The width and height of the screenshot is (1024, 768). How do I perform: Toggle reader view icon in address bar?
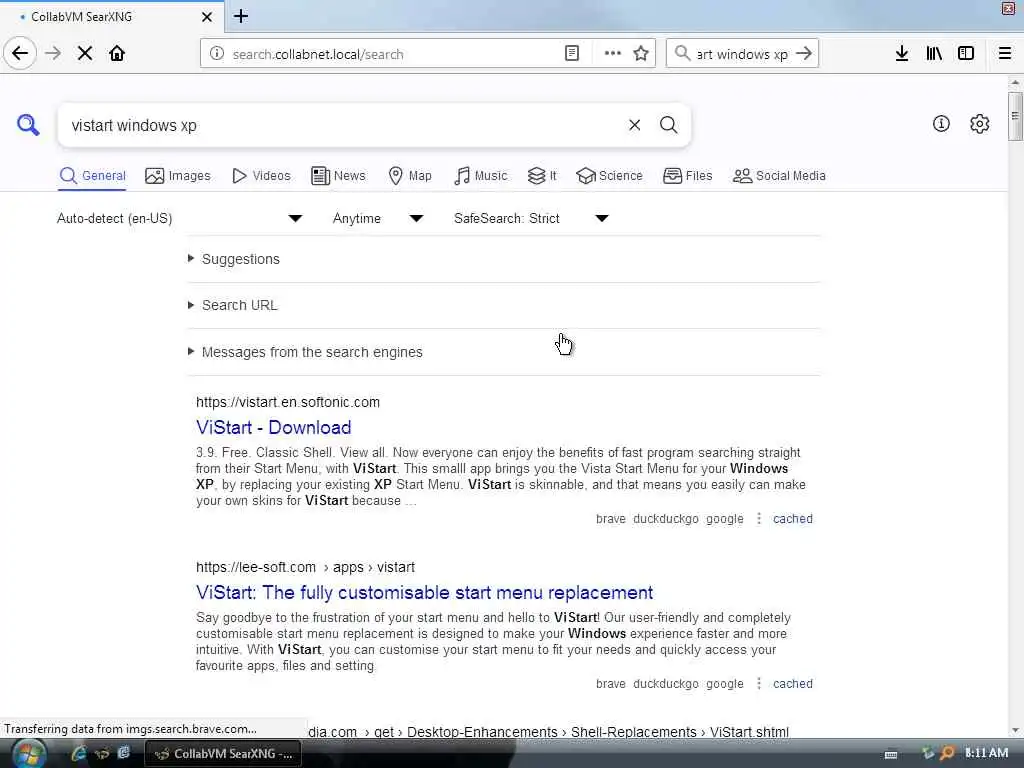(572, 54)
